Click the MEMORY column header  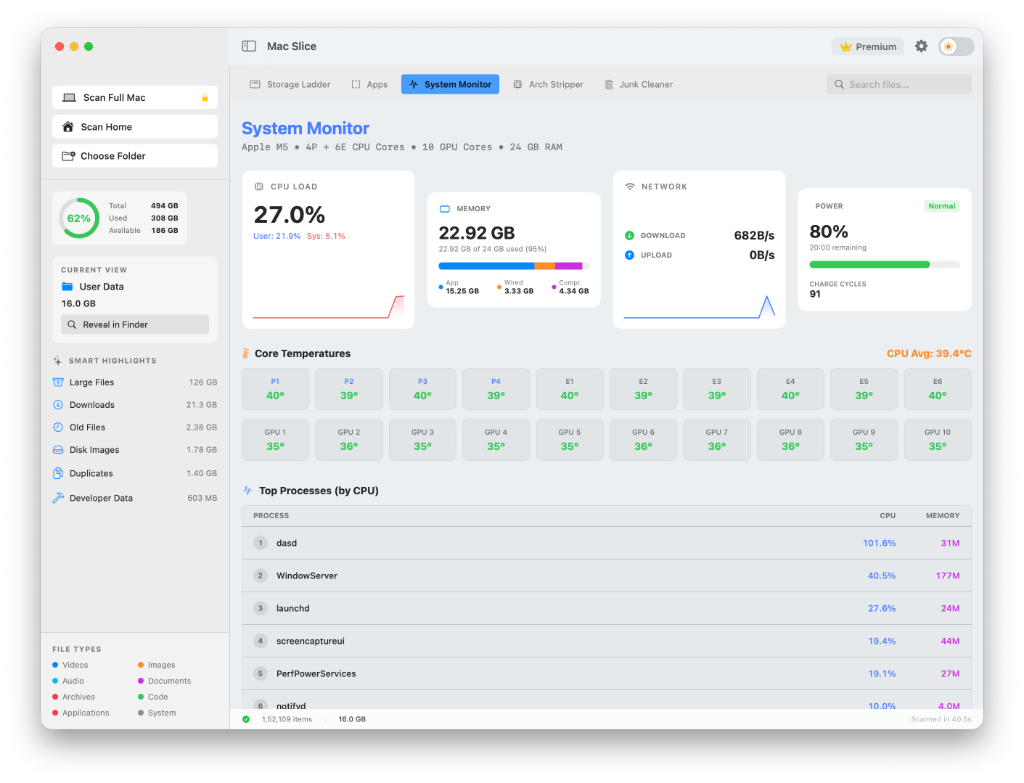point(942,516)
